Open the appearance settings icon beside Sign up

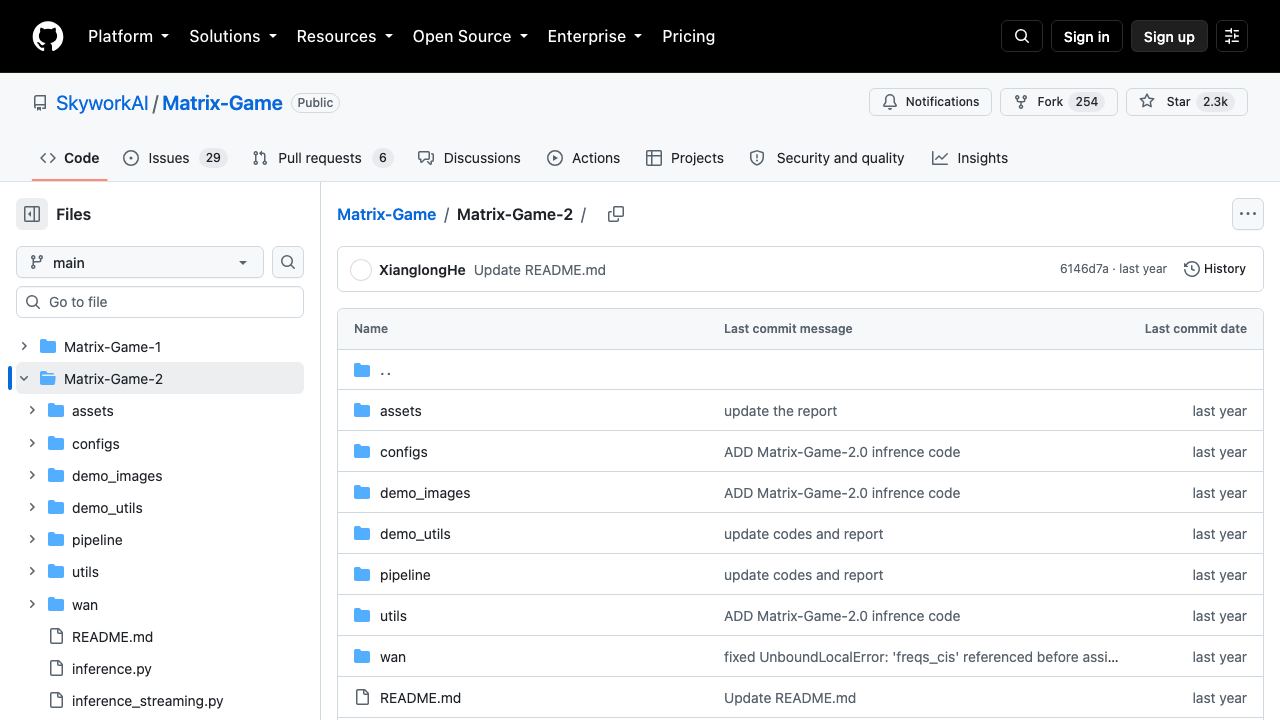point(1232,36)
